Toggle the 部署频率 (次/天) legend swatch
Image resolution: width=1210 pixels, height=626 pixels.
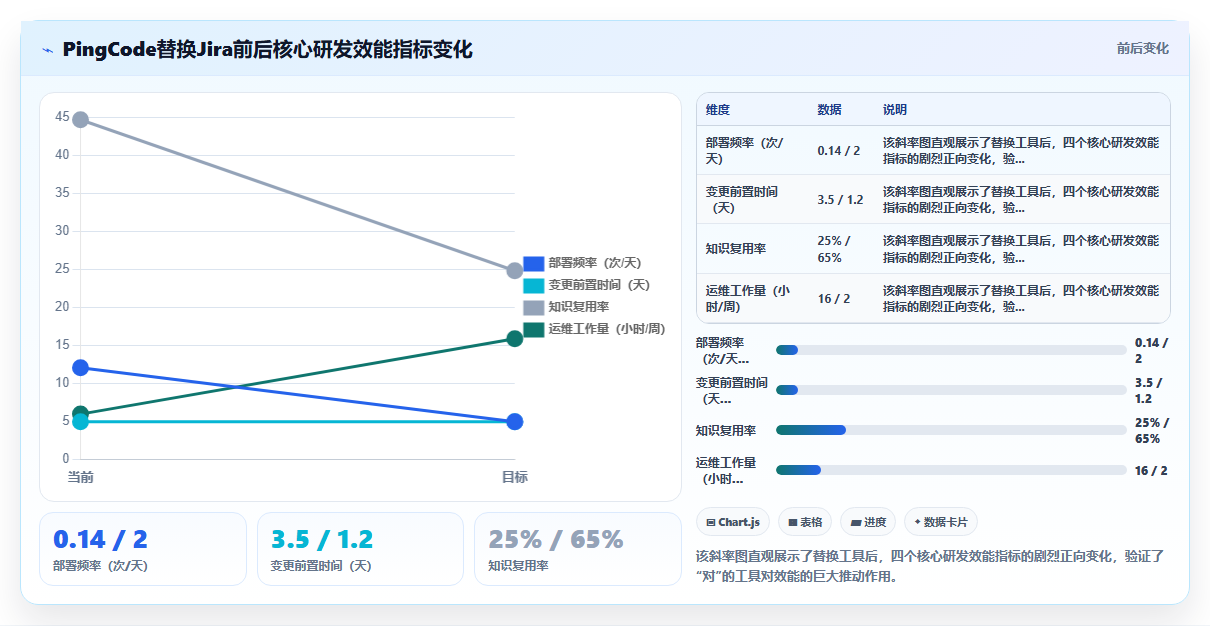pyautogui.click(x=534, y=263)
